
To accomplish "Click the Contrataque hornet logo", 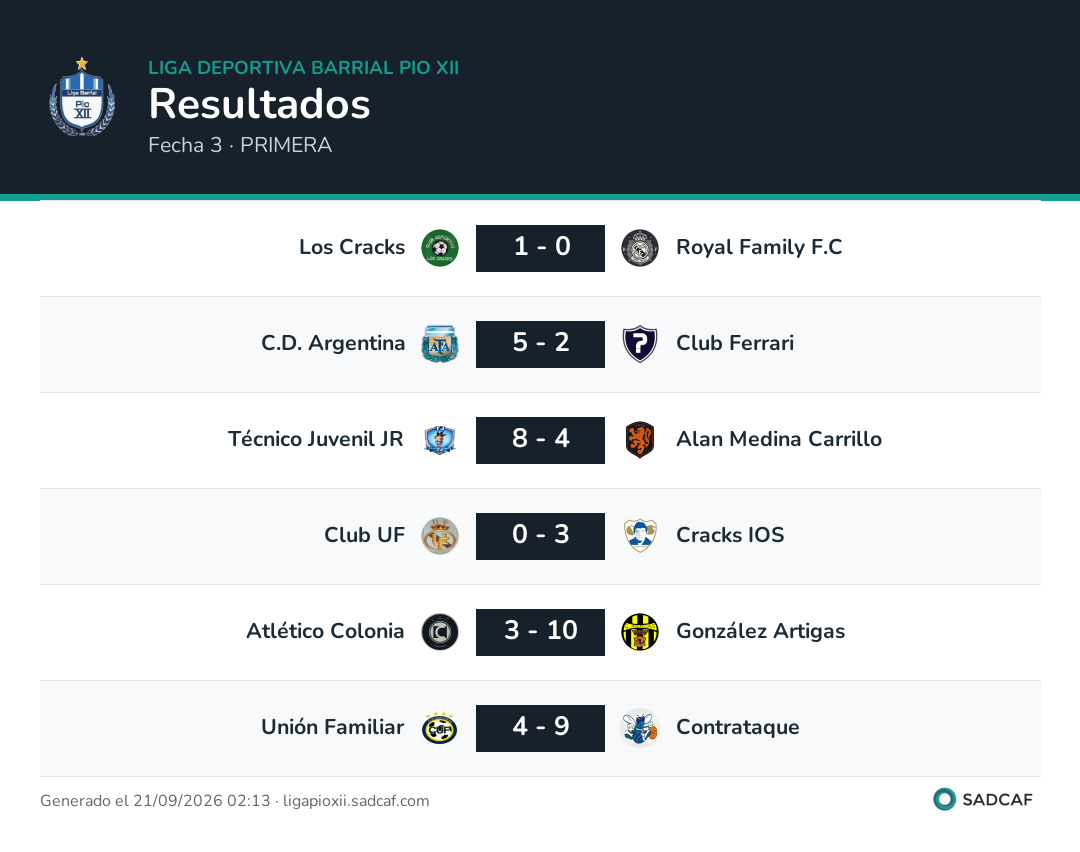I will 640,728.
